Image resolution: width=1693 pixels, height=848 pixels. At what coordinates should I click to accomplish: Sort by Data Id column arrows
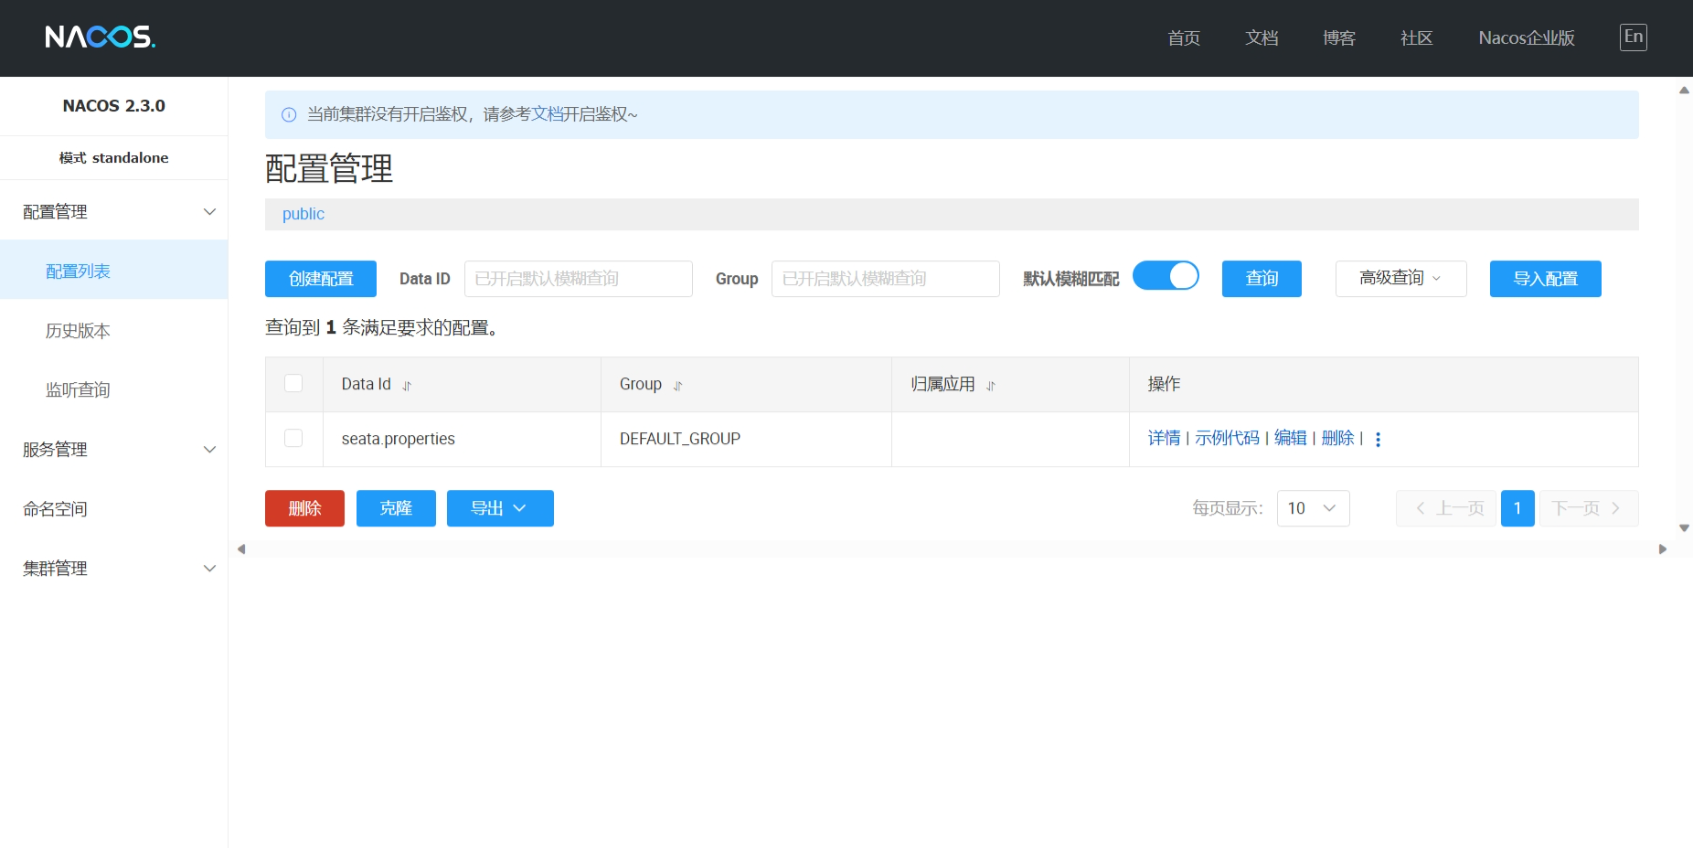(407, 385)
